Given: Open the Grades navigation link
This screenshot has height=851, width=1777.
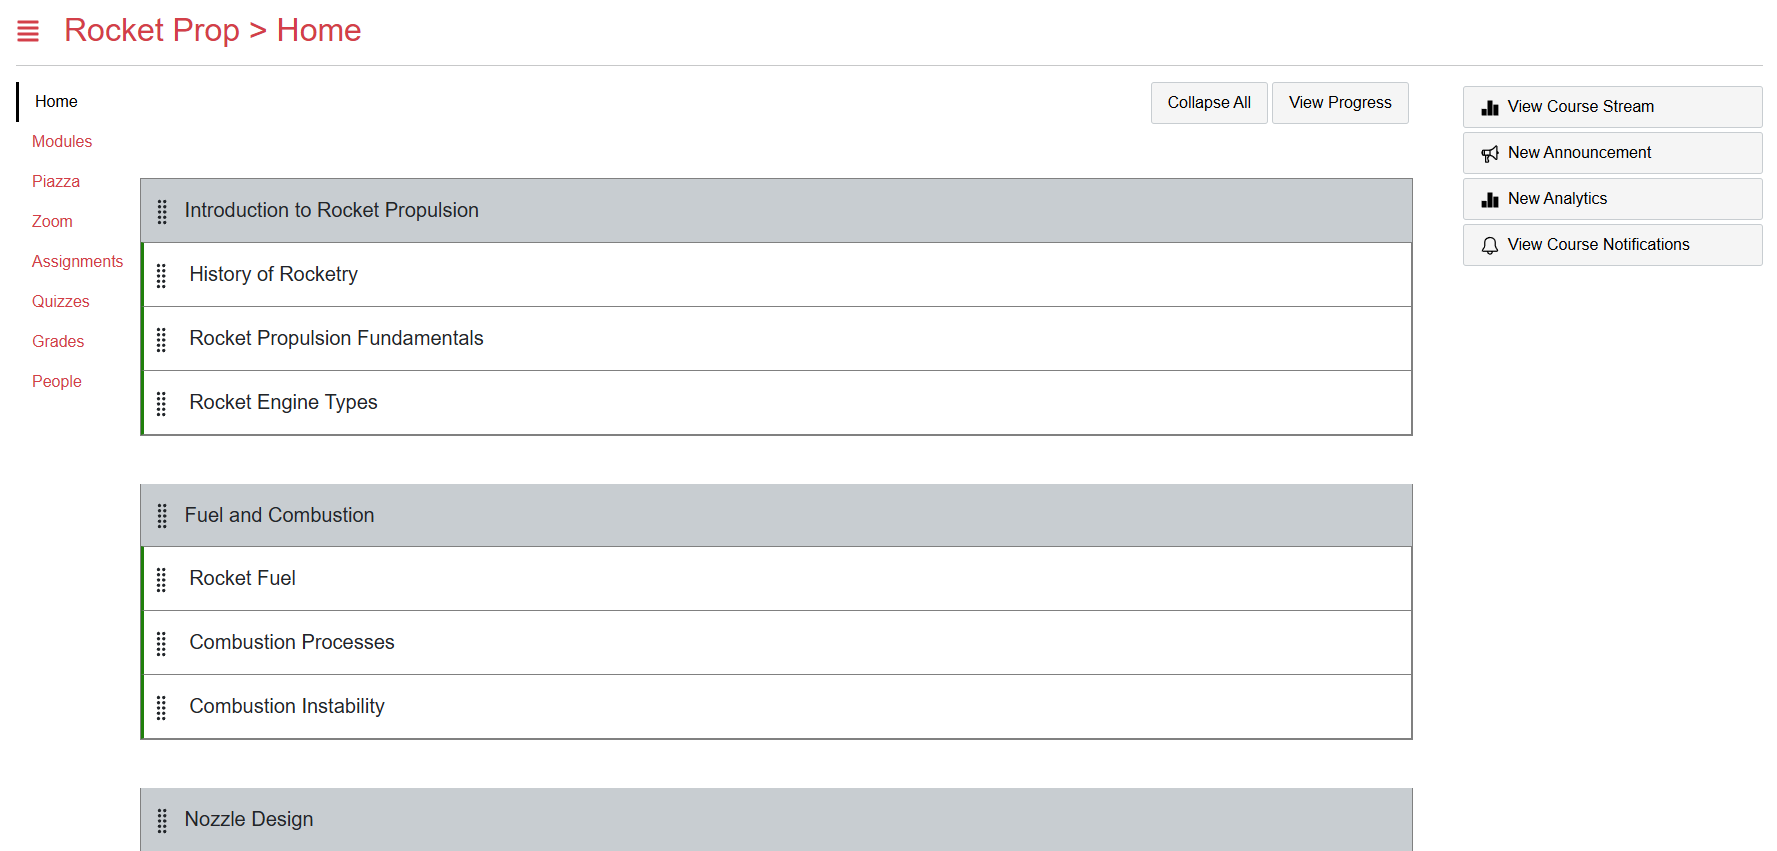Looking at the screenshot, I should point(58,341).
